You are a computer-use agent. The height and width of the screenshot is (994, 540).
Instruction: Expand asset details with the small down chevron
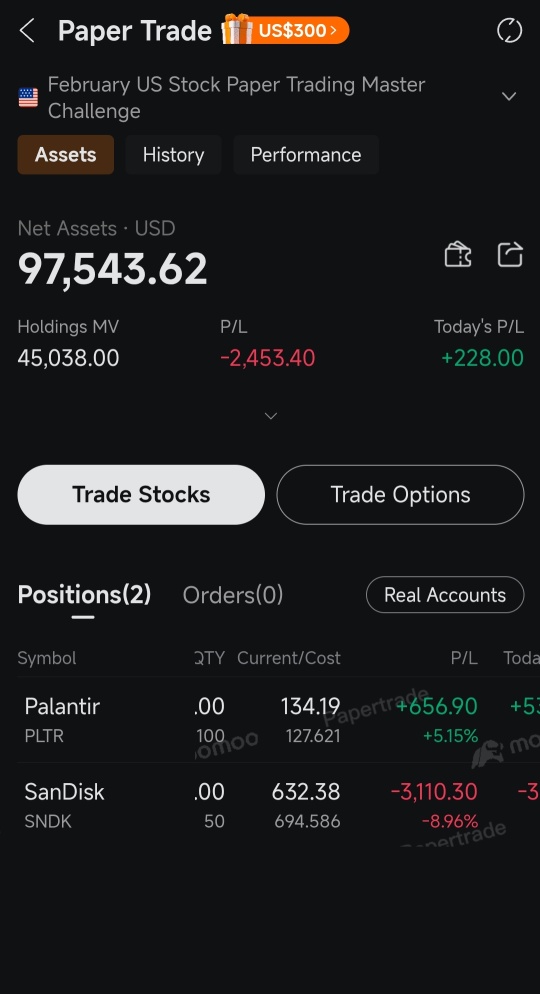point(271,416)
